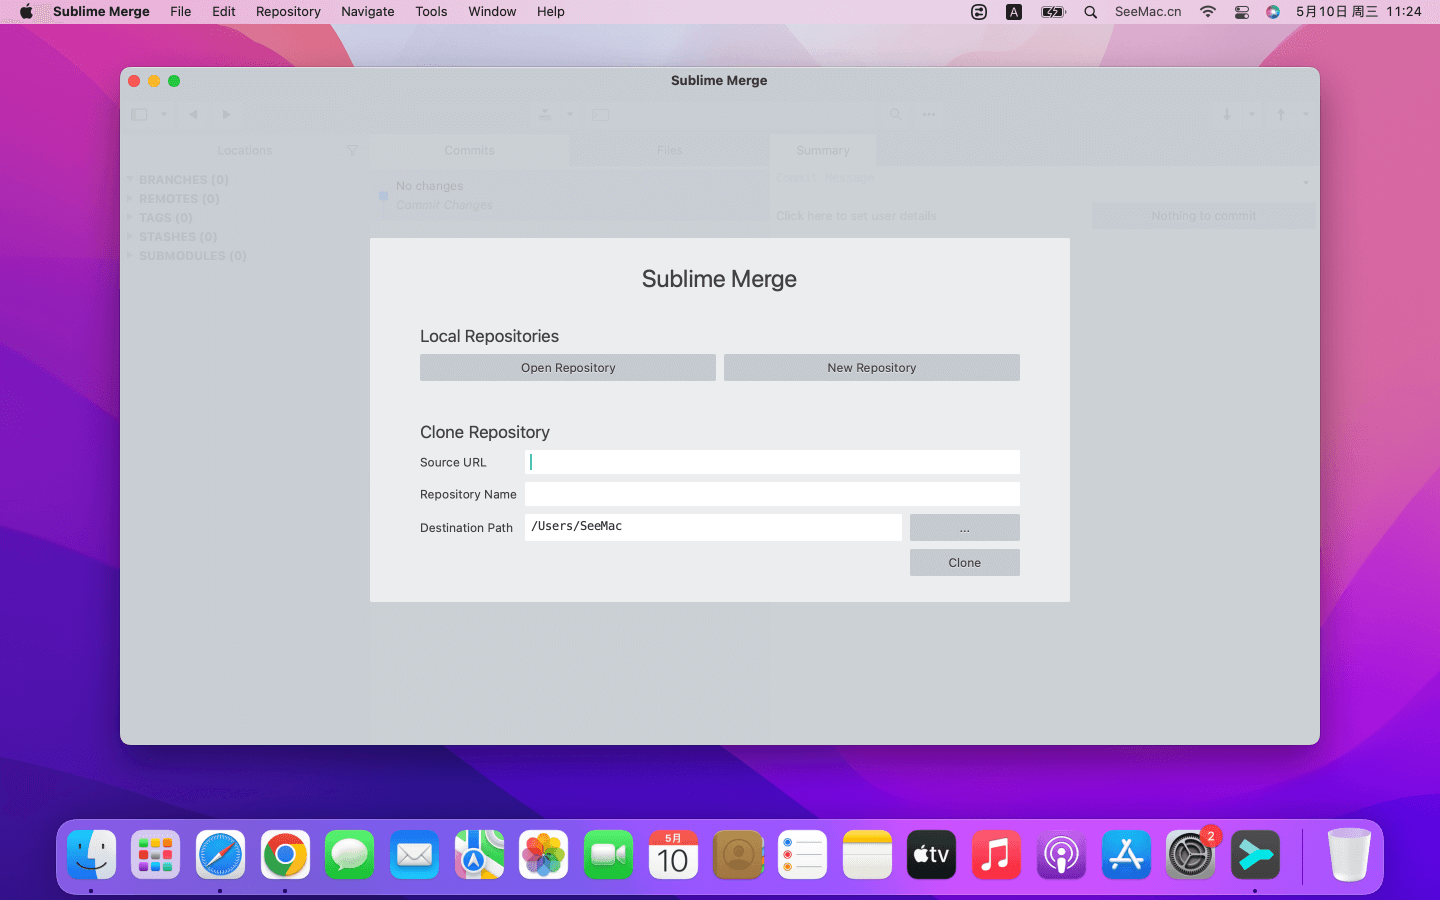Click the Destination Path field

point(713,527)
